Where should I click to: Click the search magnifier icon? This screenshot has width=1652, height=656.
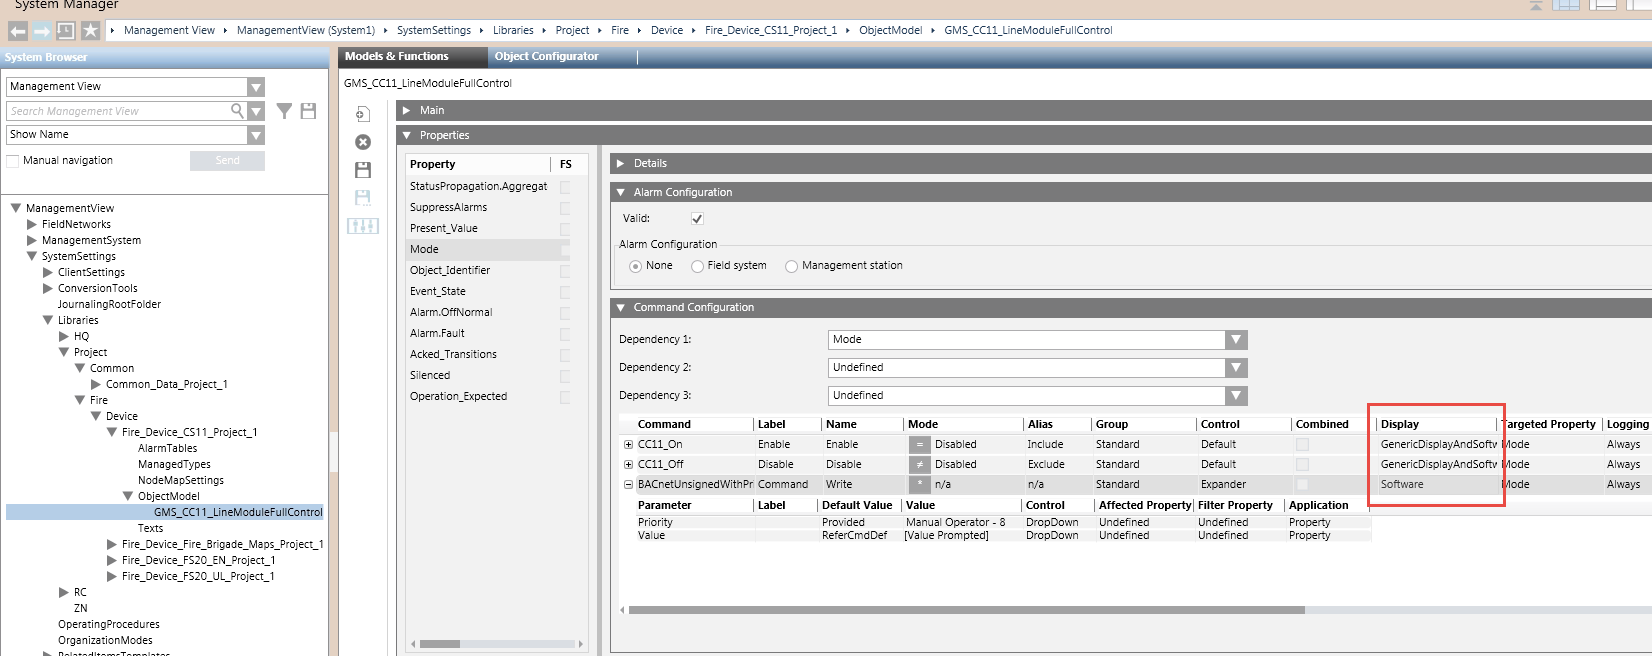click(x=237, y=111)
